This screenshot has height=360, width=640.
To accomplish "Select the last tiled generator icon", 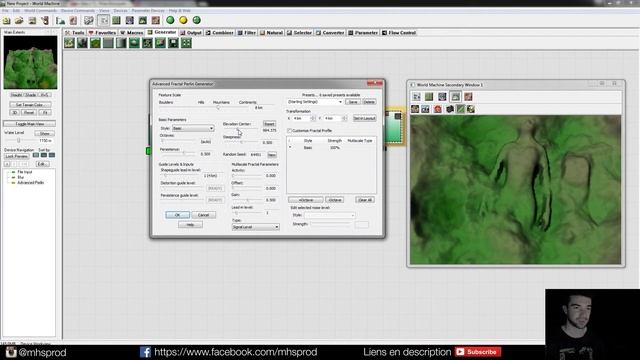I will pyautogui.click(x=187, y=43).
